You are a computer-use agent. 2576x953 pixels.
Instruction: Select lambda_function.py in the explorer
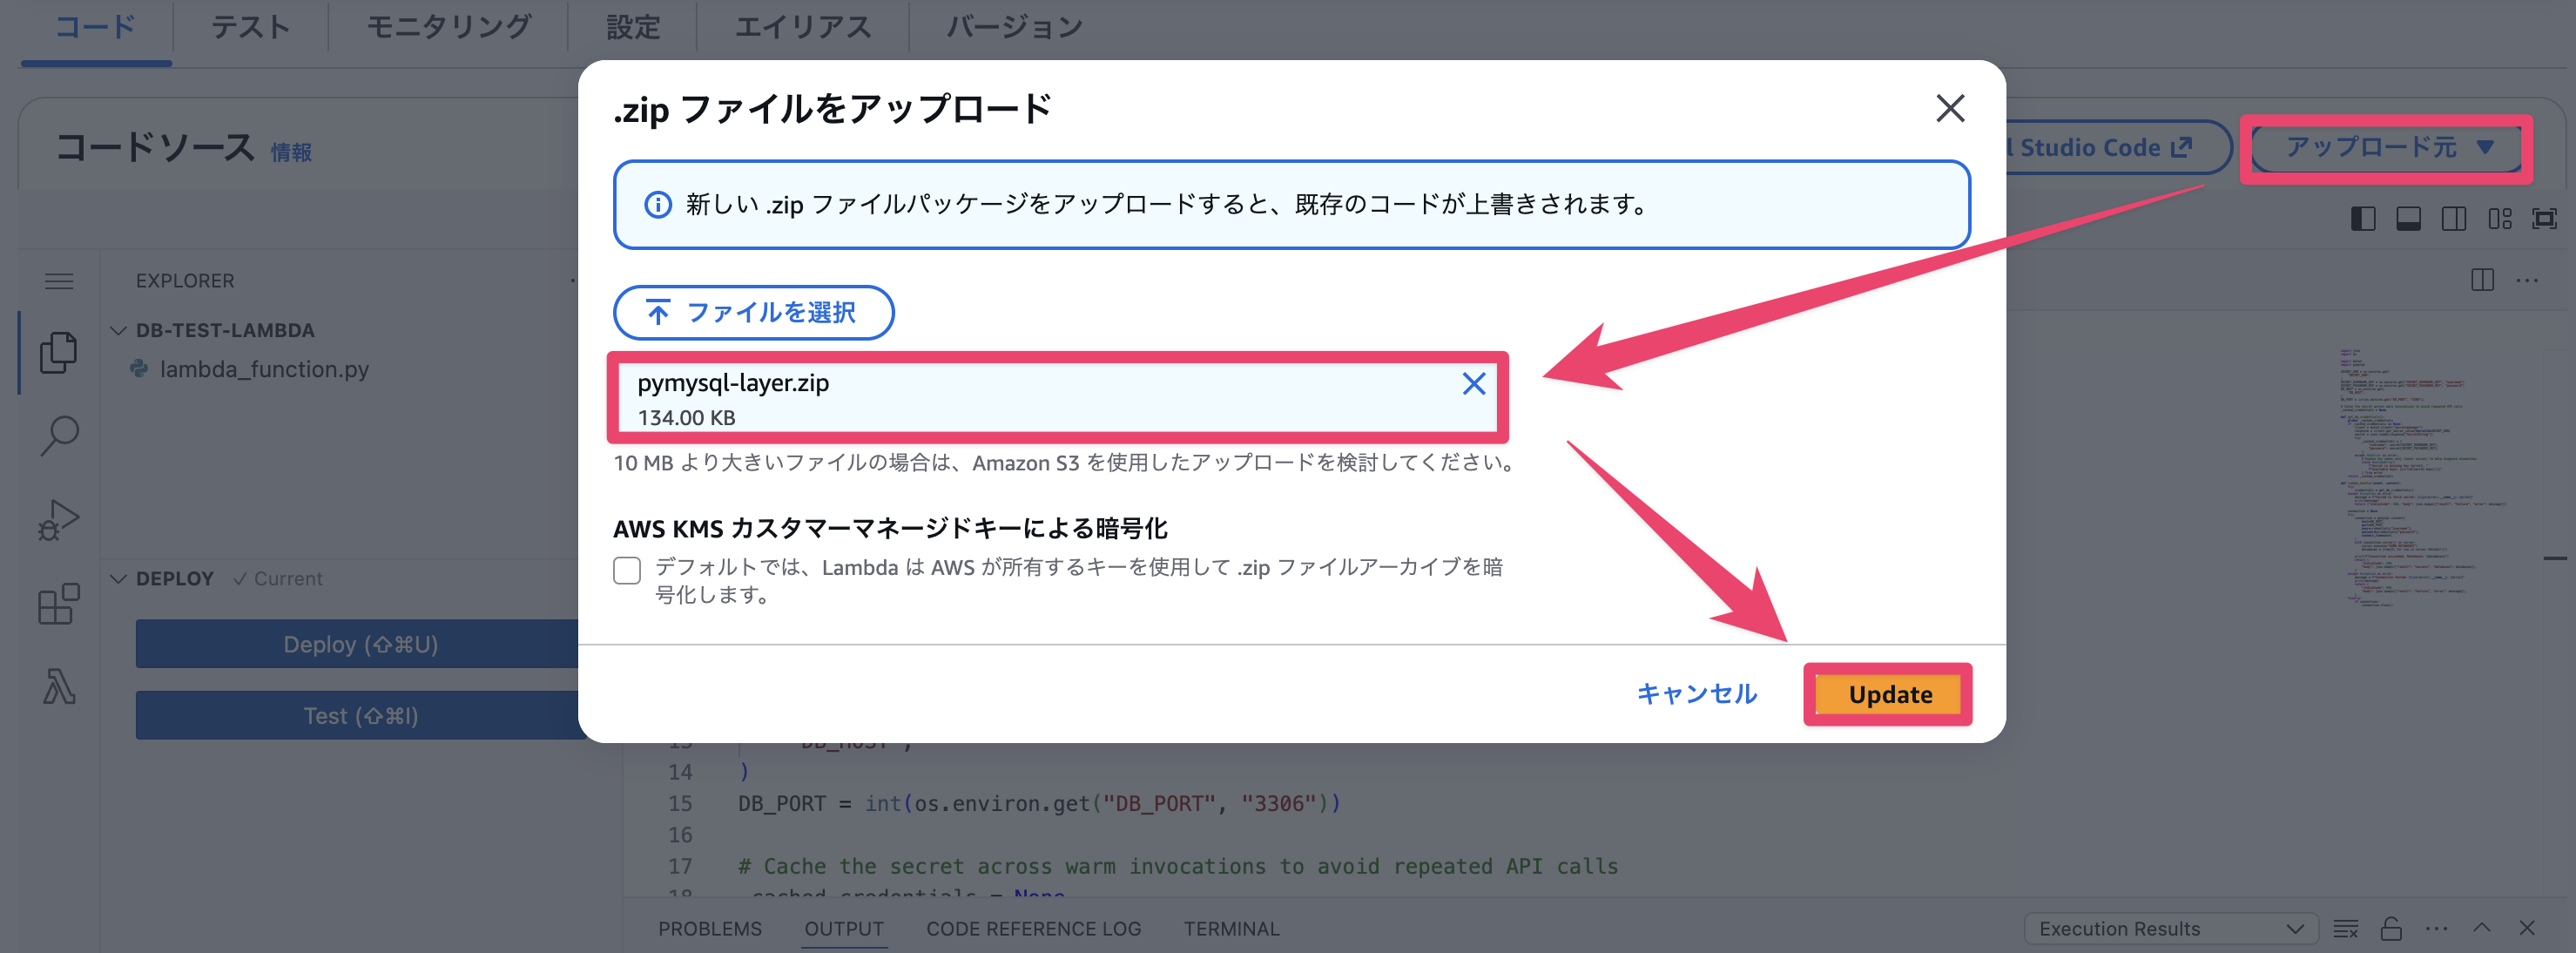click(264, 369)
